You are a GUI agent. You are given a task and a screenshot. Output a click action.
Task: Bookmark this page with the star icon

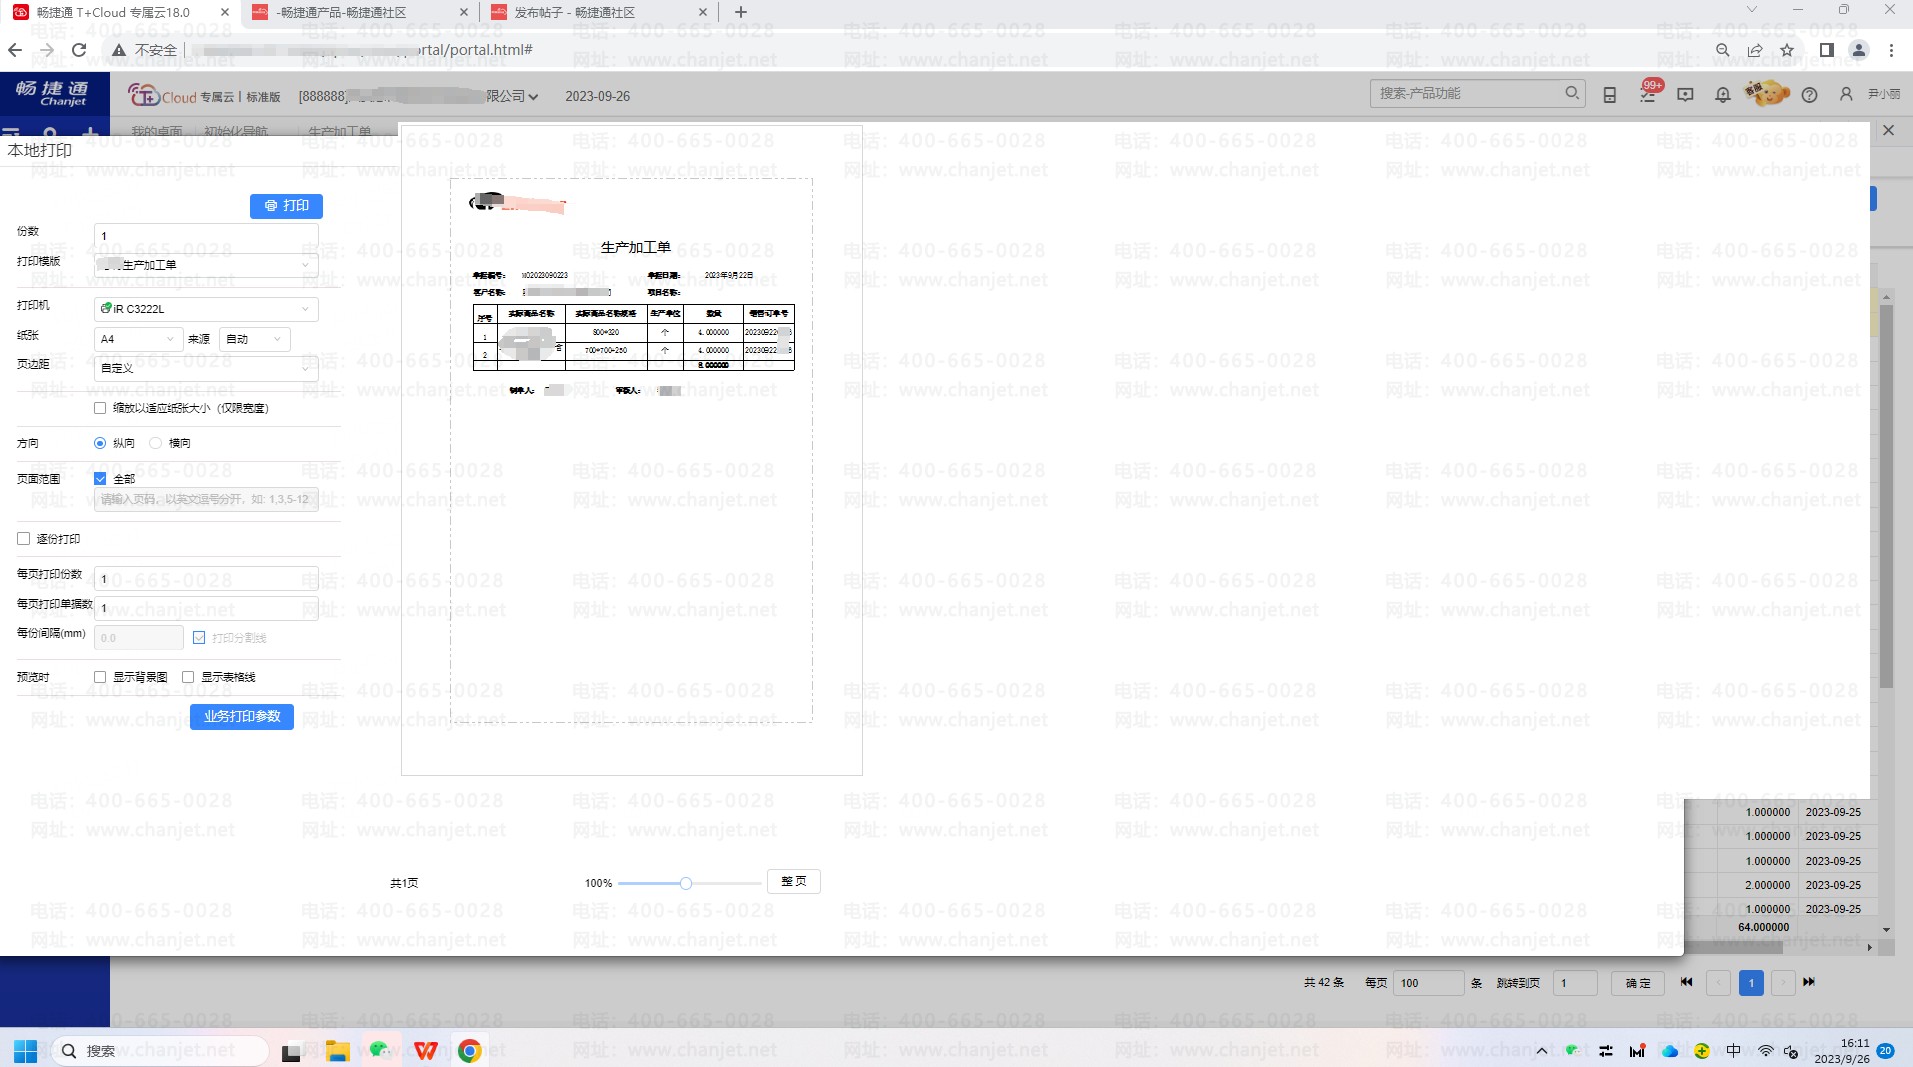point(1787,50)
